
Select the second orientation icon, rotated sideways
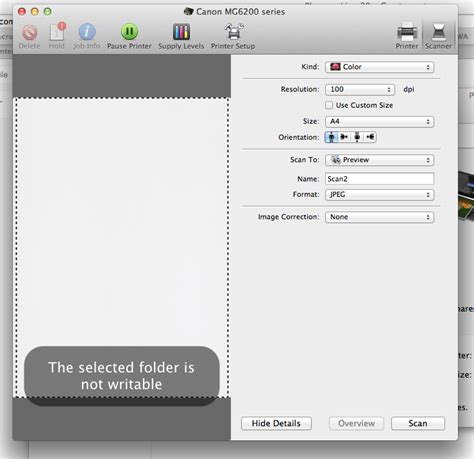coord(344,137)
